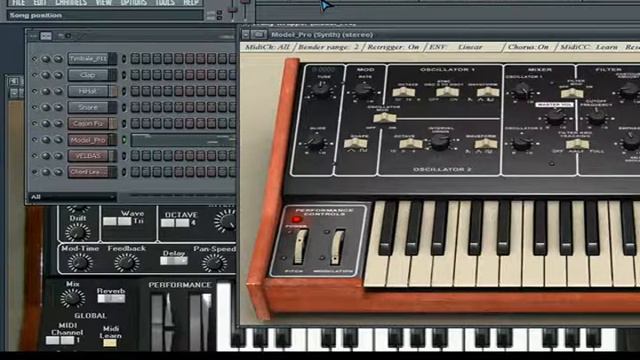Click the Master Vol knob
Viewport: 640px width, 360px height.
pyautogui.click(x=555, y=117)
